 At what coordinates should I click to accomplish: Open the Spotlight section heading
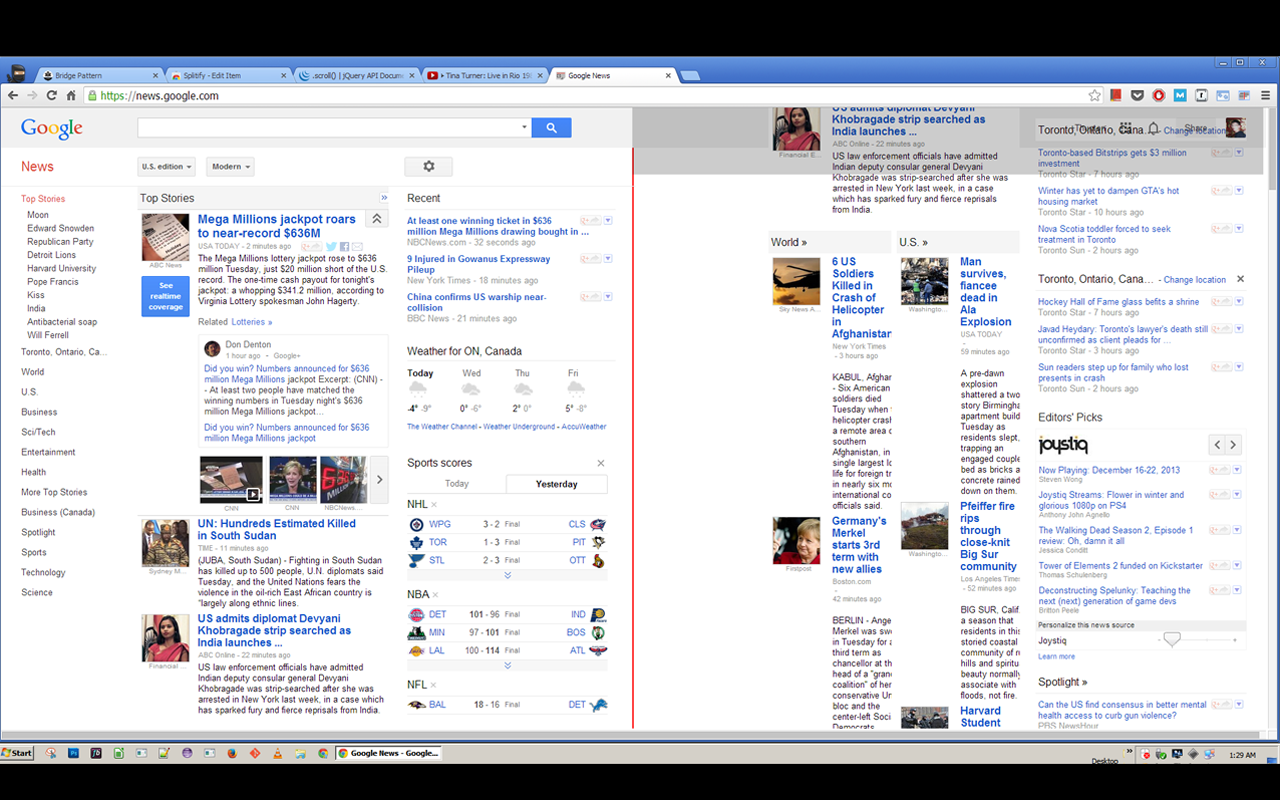point(1062,682)
